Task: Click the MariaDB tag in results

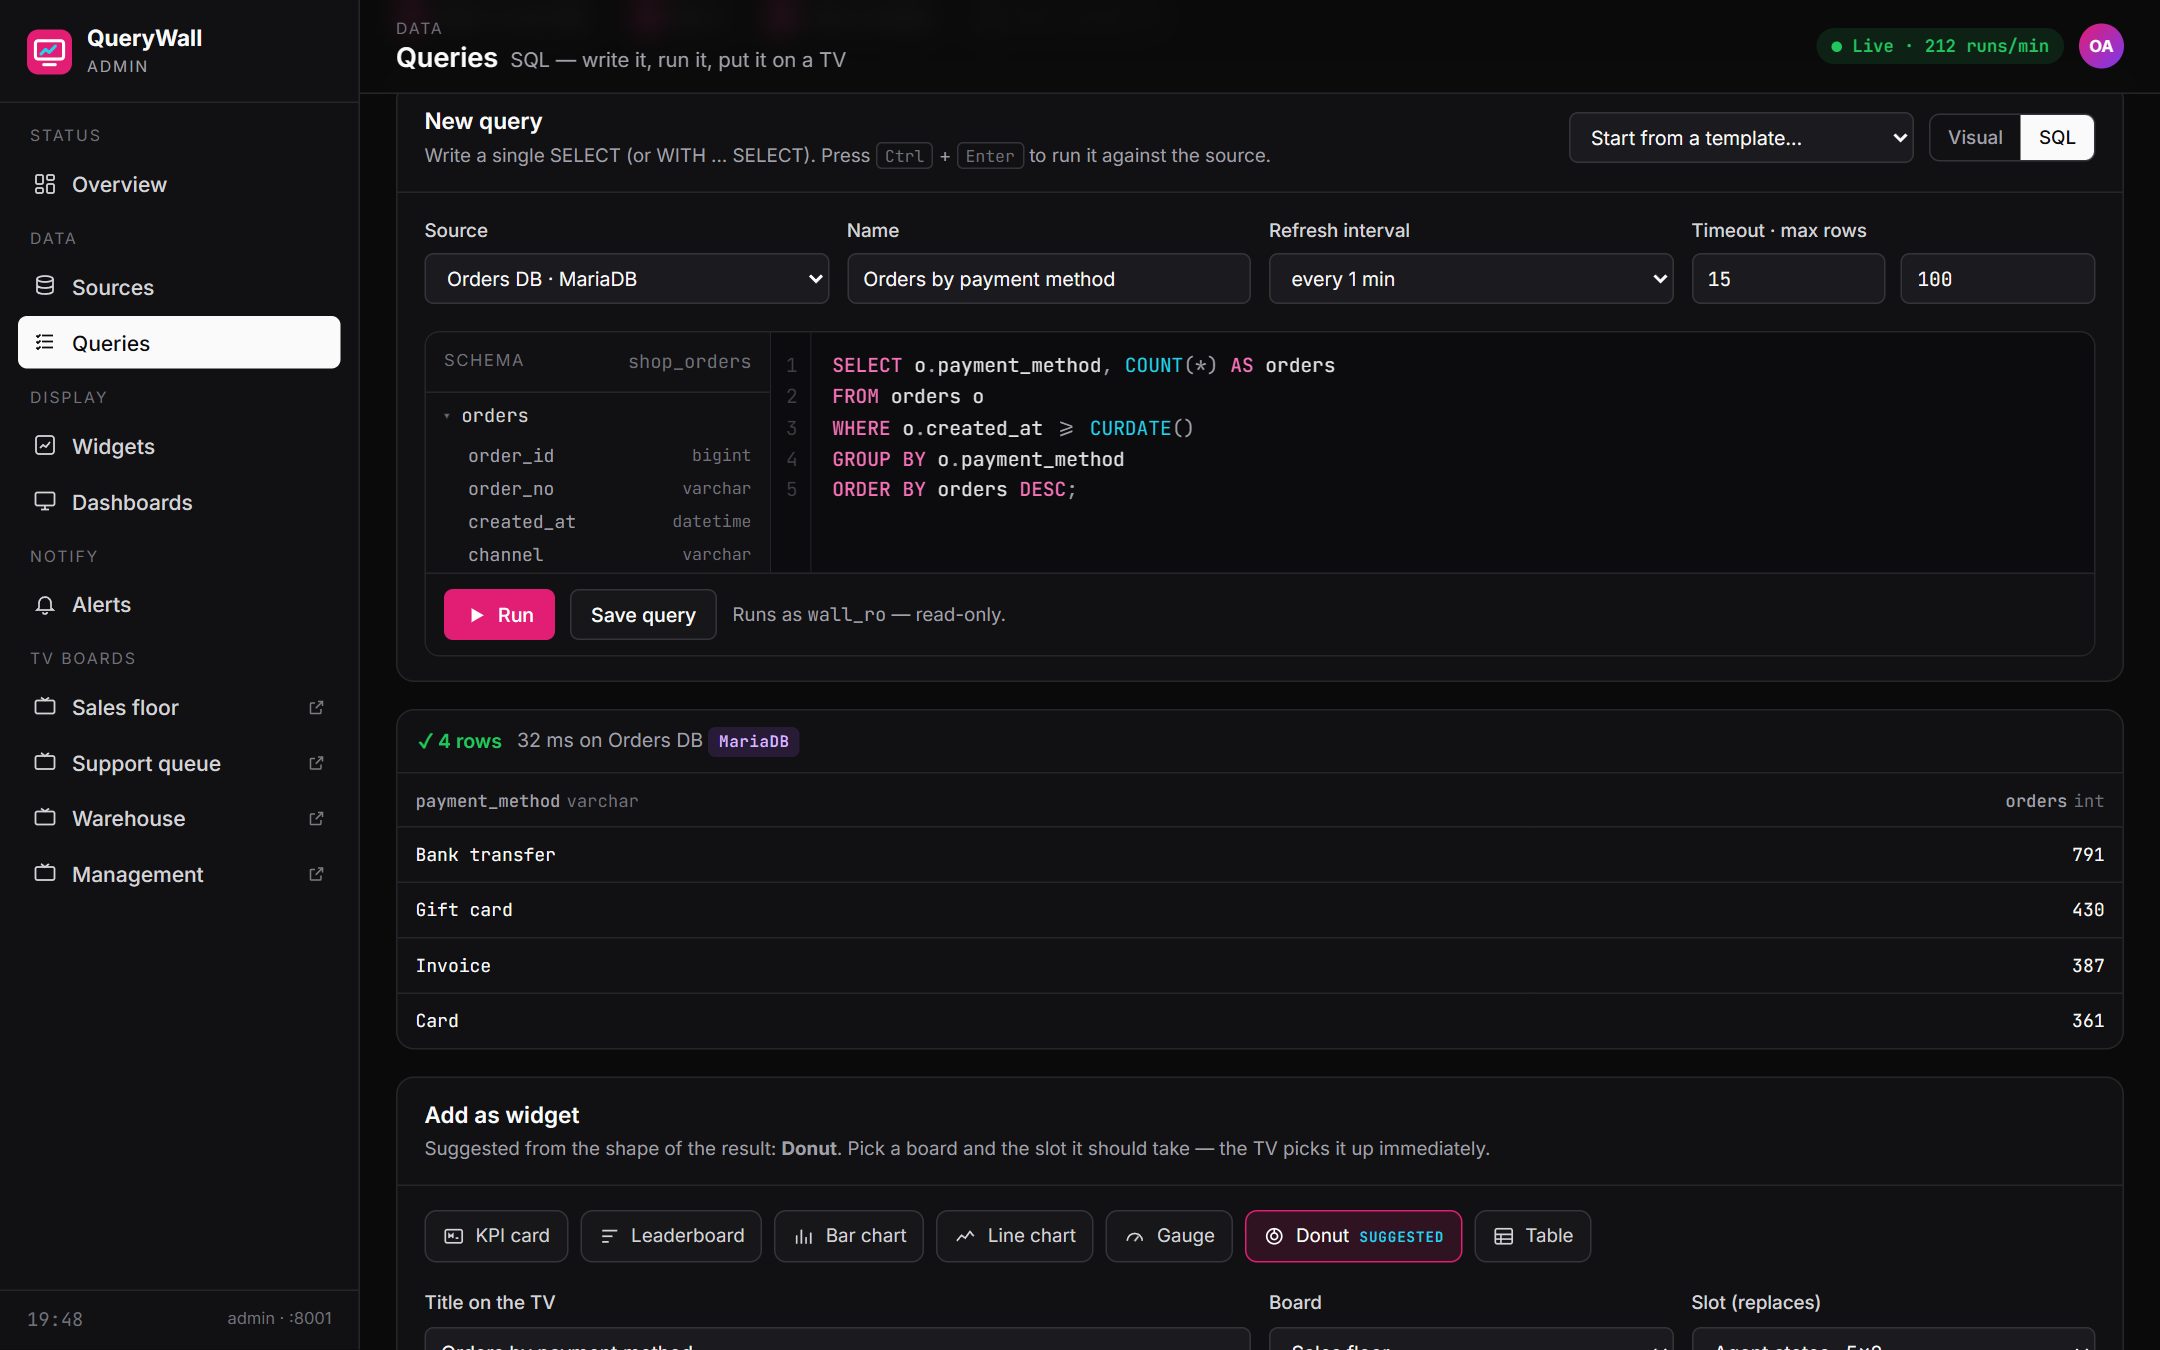Action: click(754, 741)
